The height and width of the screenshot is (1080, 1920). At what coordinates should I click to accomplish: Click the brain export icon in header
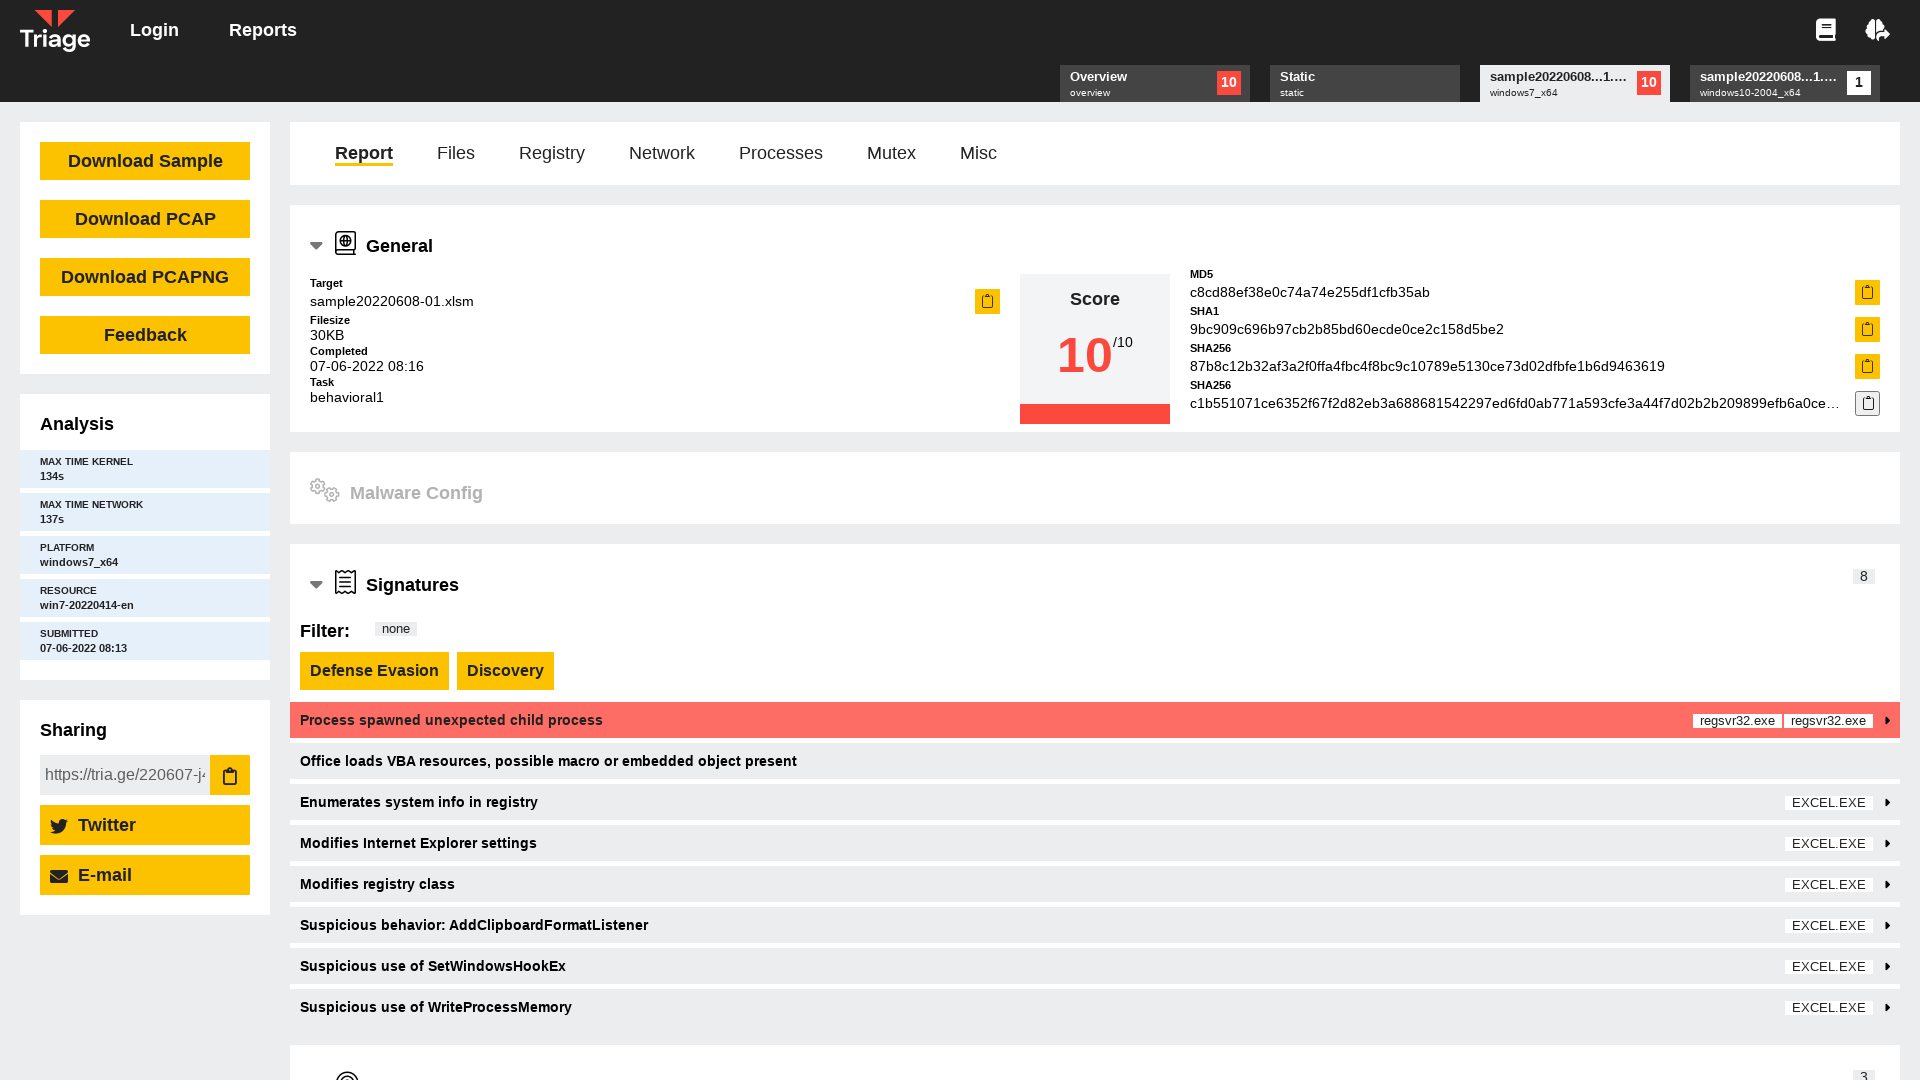[x=1878, y=29]
